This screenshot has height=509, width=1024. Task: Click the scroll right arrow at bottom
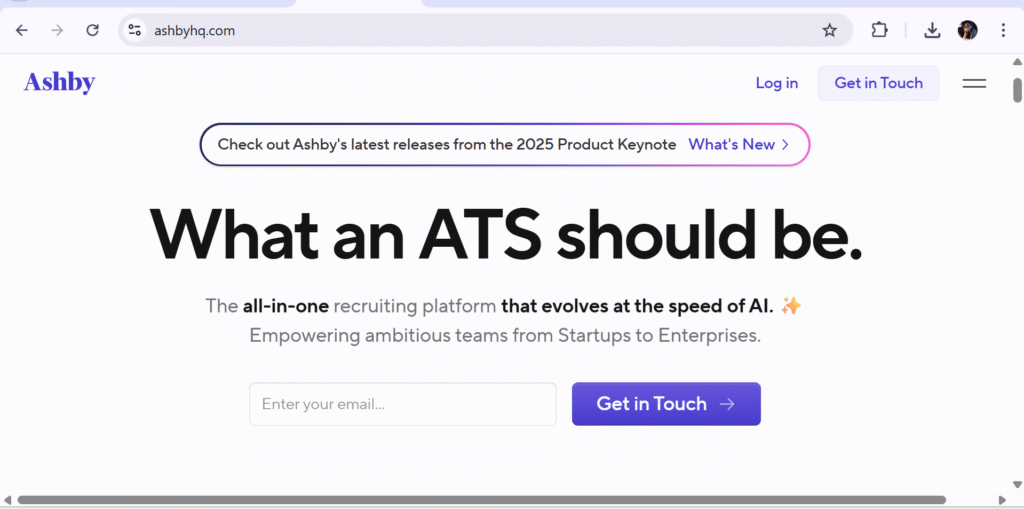coord(1004,500)
